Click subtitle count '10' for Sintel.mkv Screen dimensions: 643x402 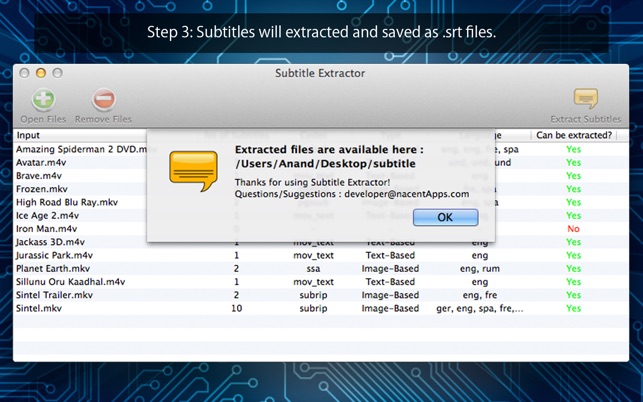click(x=237, y=308)
